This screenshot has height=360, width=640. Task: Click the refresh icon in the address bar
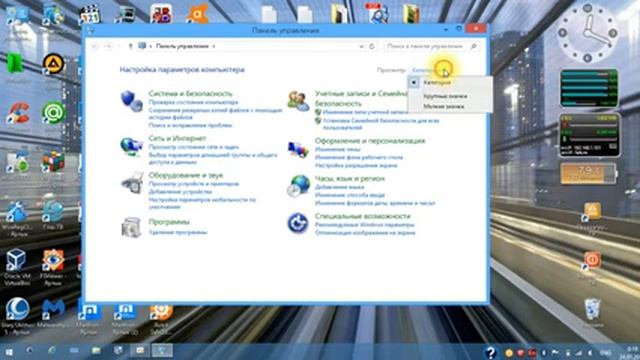[372, 47]
